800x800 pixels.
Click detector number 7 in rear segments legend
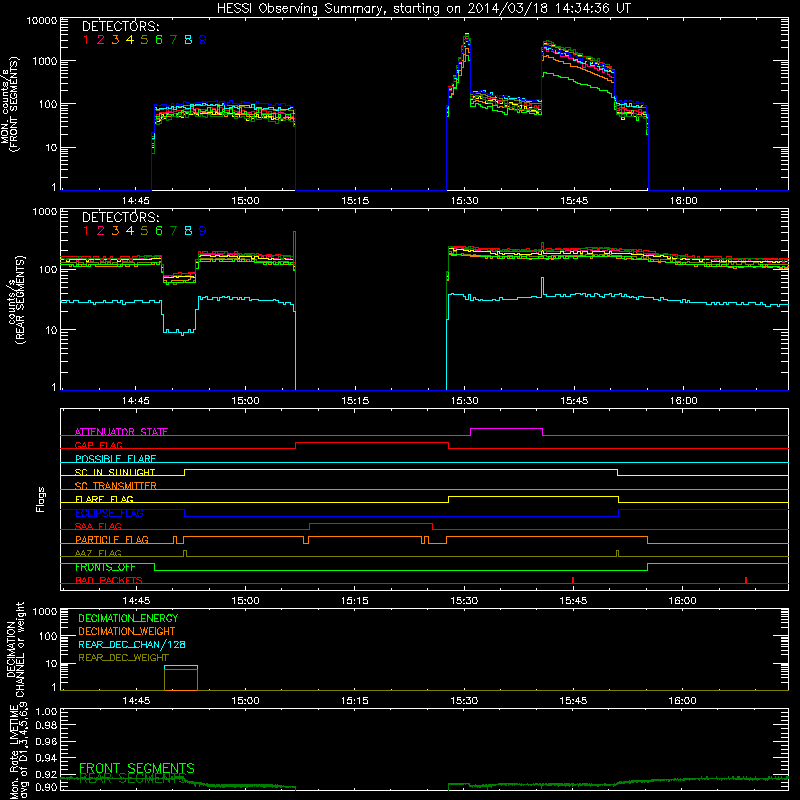coord(173,231)
